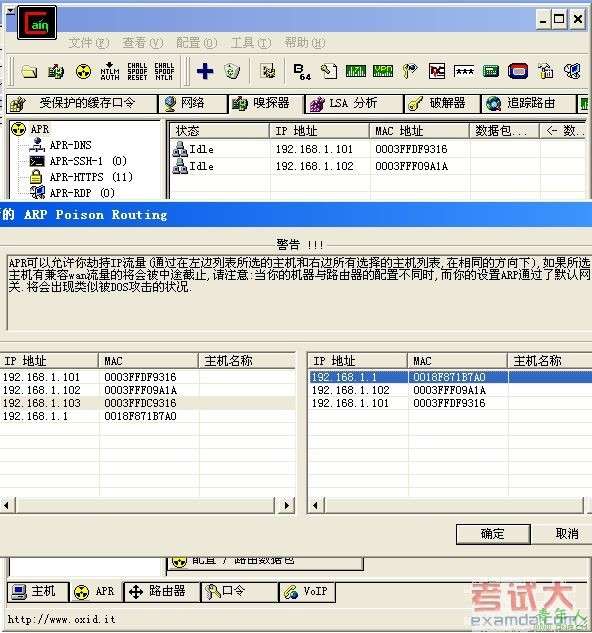Switch to bottom VoIP tab
This screenshot has height=633, width=592.
pyautogui.click(x=307, y=591)
